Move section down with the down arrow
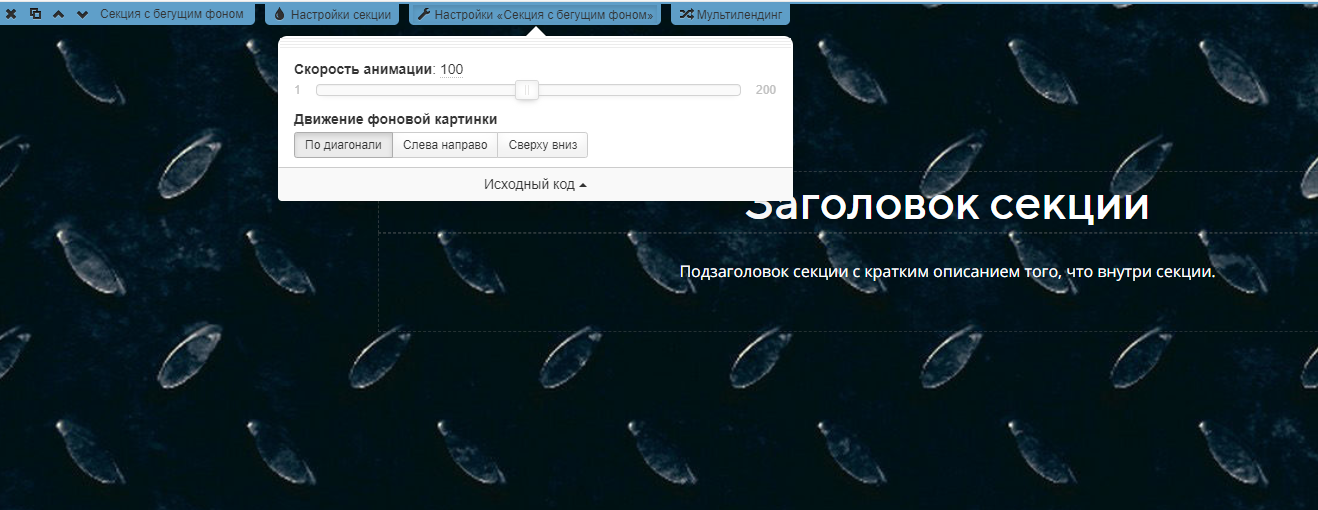This screenshot has width=1318, height=510. click(82, 15)
